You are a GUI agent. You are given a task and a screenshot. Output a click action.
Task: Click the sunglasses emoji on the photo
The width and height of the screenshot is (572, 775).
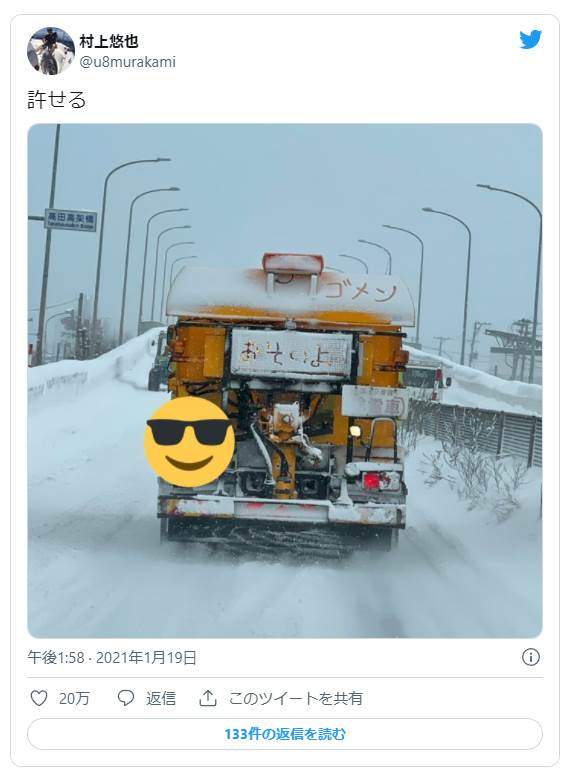coord(190,442)
